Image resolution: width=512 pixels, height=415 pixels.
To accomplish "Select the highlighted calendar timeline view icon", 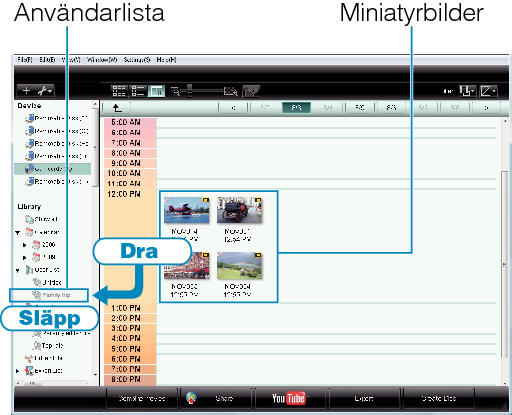I will pos(156,91).
